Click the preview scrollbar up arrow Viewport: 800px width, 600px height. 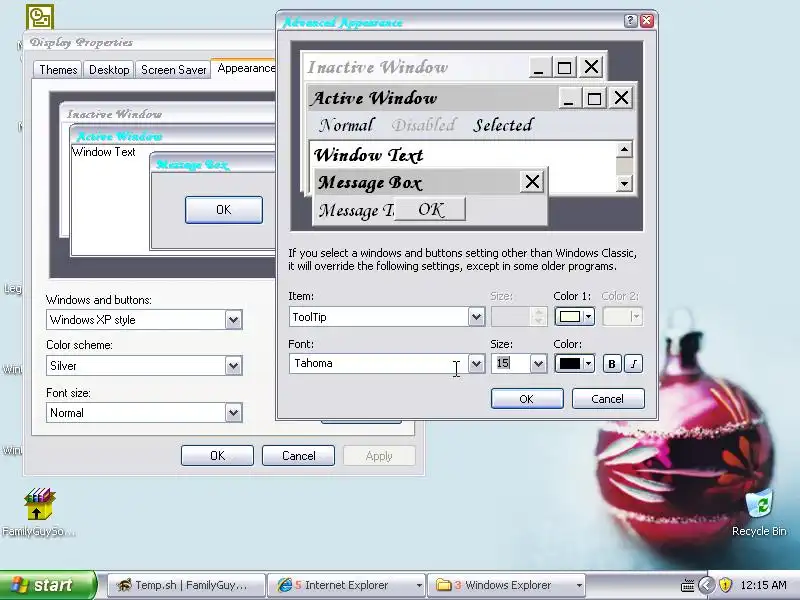tap(624, 149)
